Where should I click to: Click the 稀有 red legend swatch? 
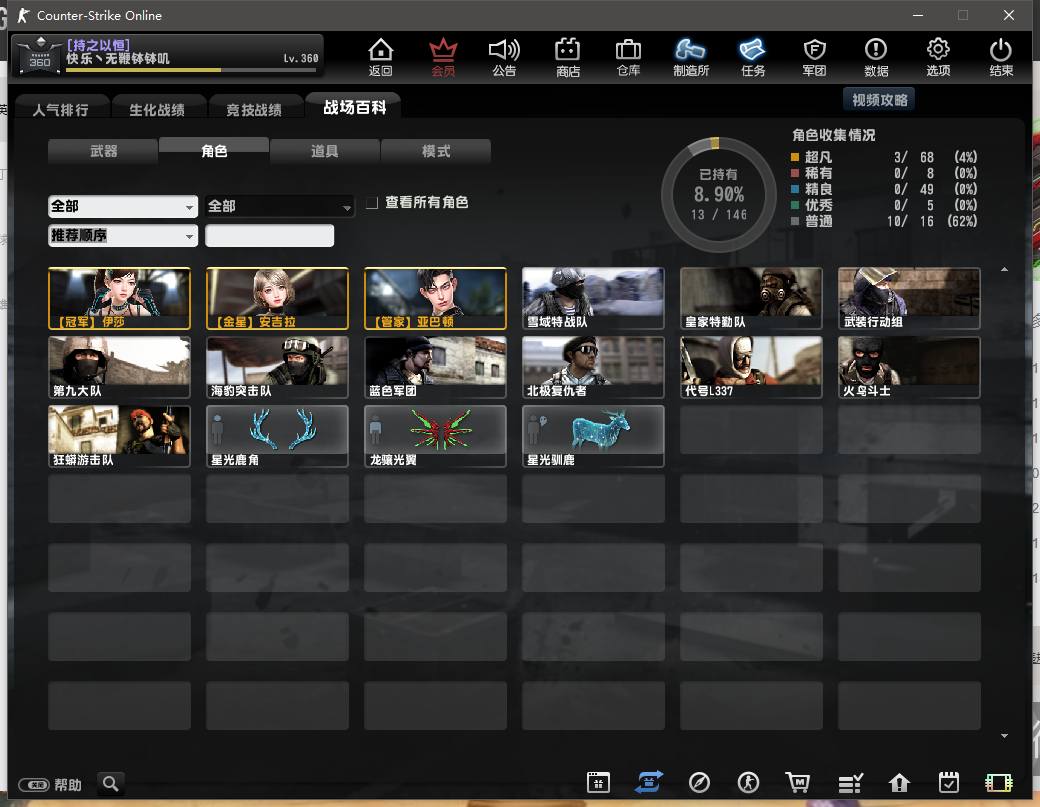[795, 173]
